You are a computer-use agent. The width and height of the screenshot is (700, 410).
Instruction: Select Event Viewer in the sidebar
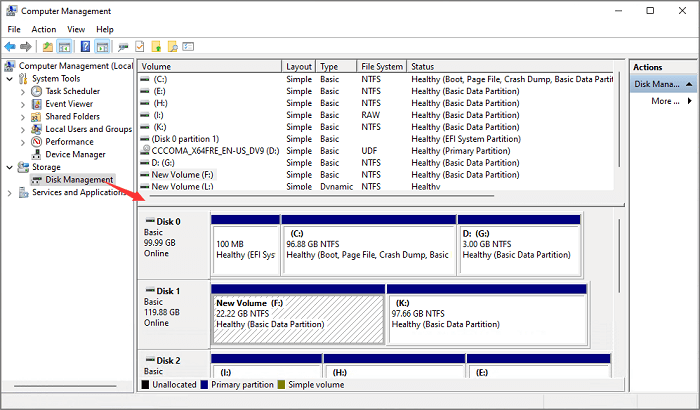(68, 104)
